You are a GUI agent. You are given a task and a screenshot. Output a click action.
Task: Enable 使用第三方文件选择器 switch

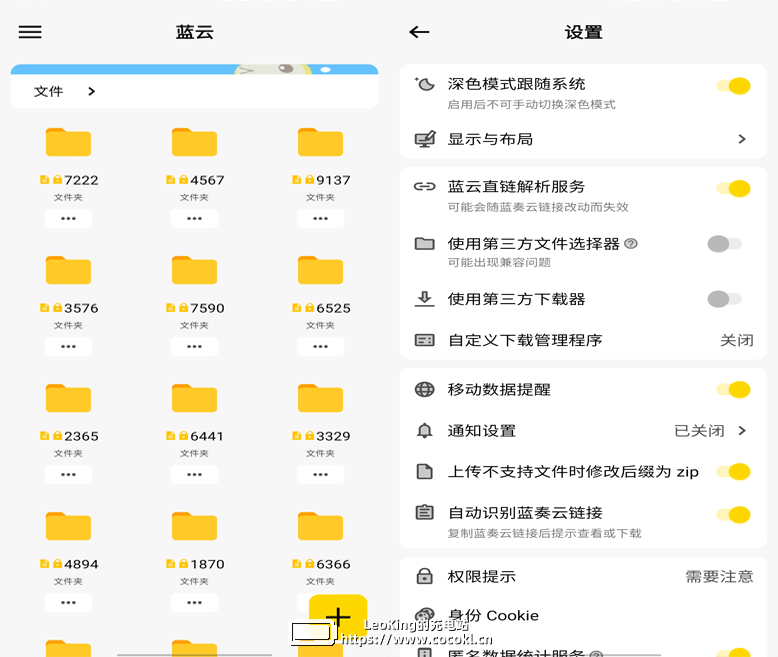(x=725, y=244)
